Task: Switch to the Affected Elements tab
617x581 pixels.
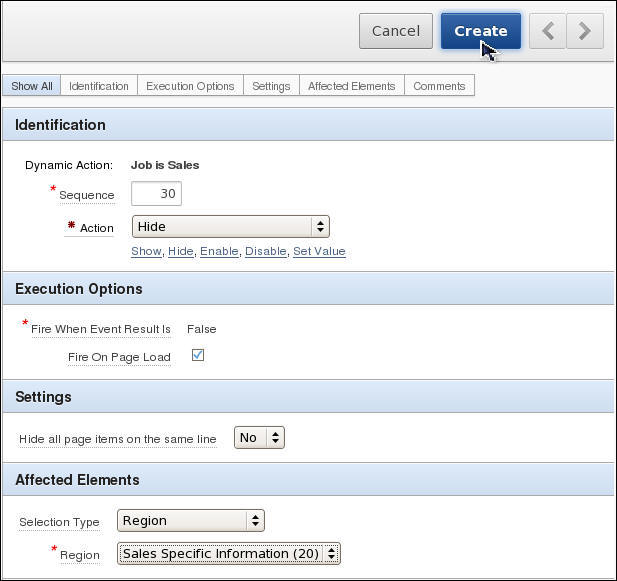Action: 352,86
